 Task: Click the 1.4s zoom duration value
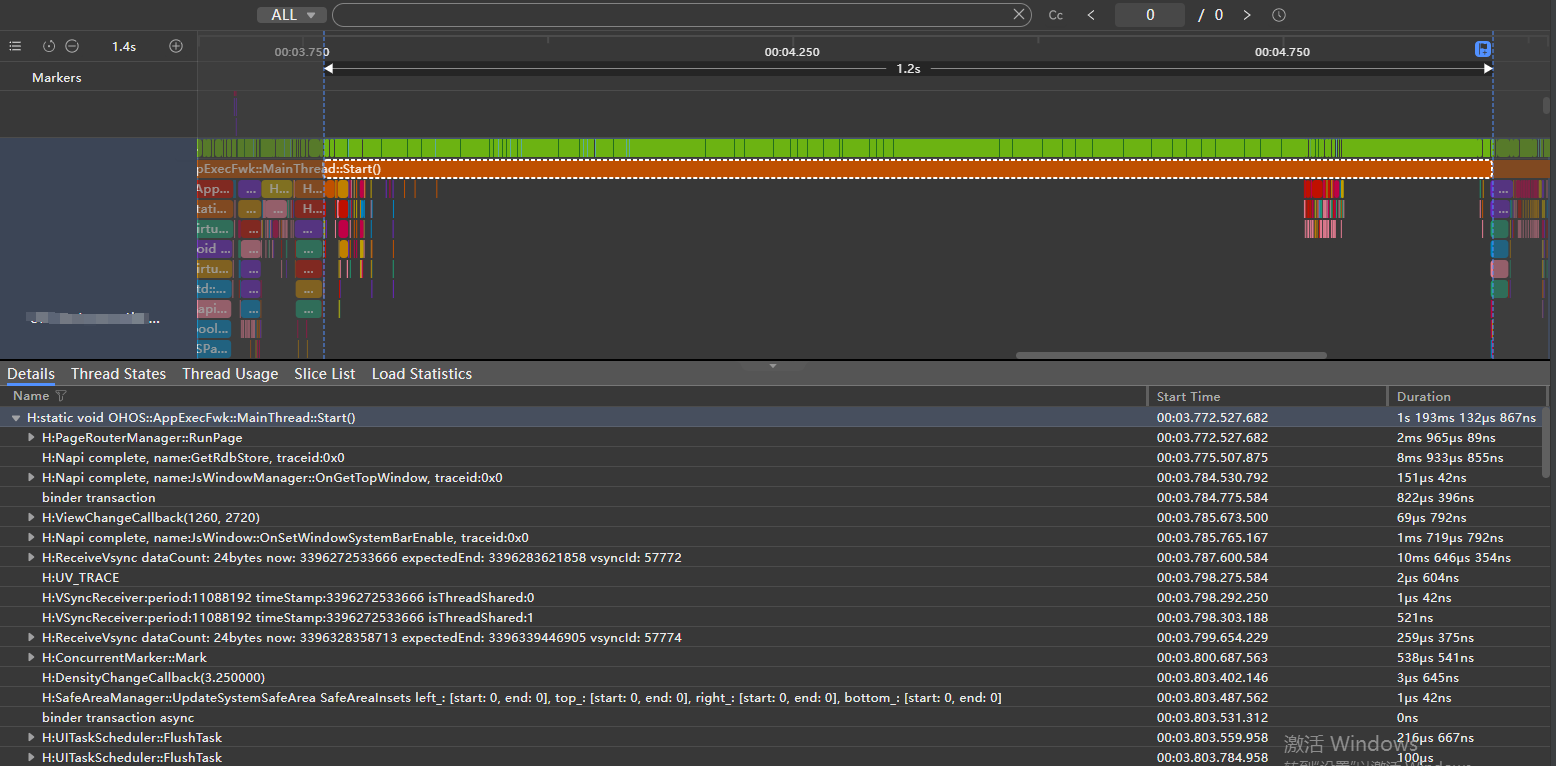(124, 46)
